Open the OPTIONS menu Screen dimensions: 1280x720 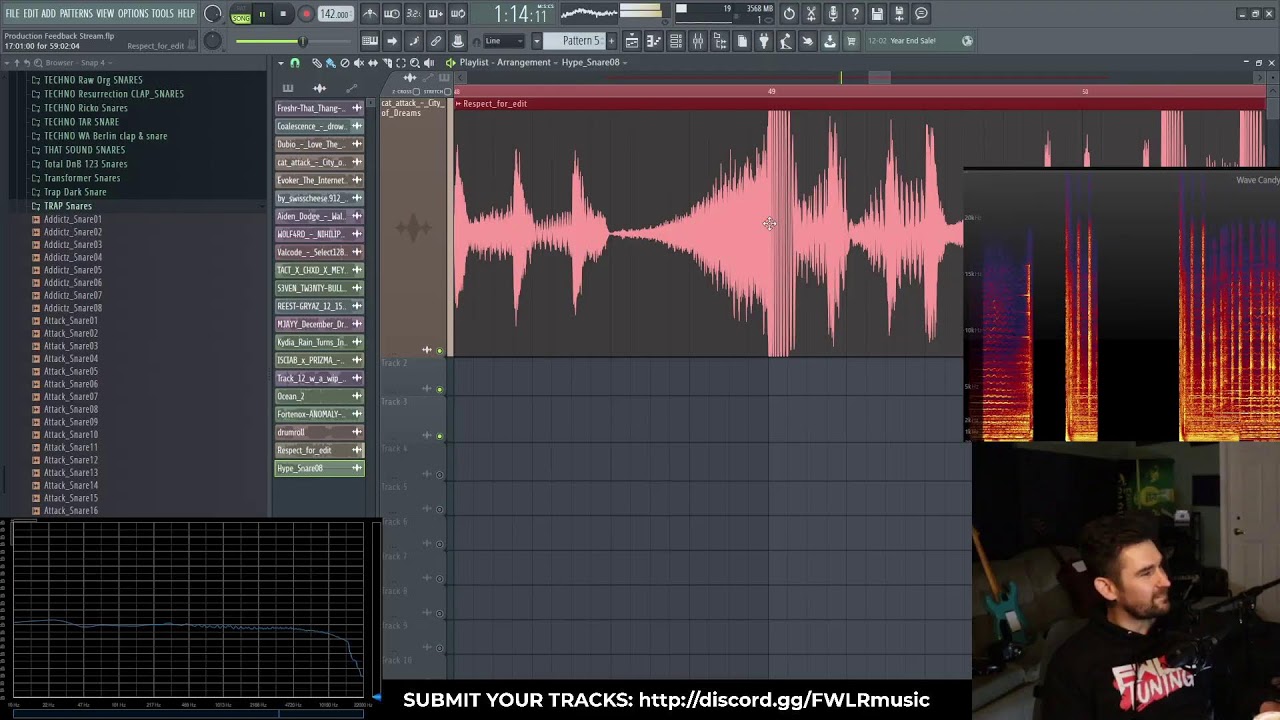133,13
